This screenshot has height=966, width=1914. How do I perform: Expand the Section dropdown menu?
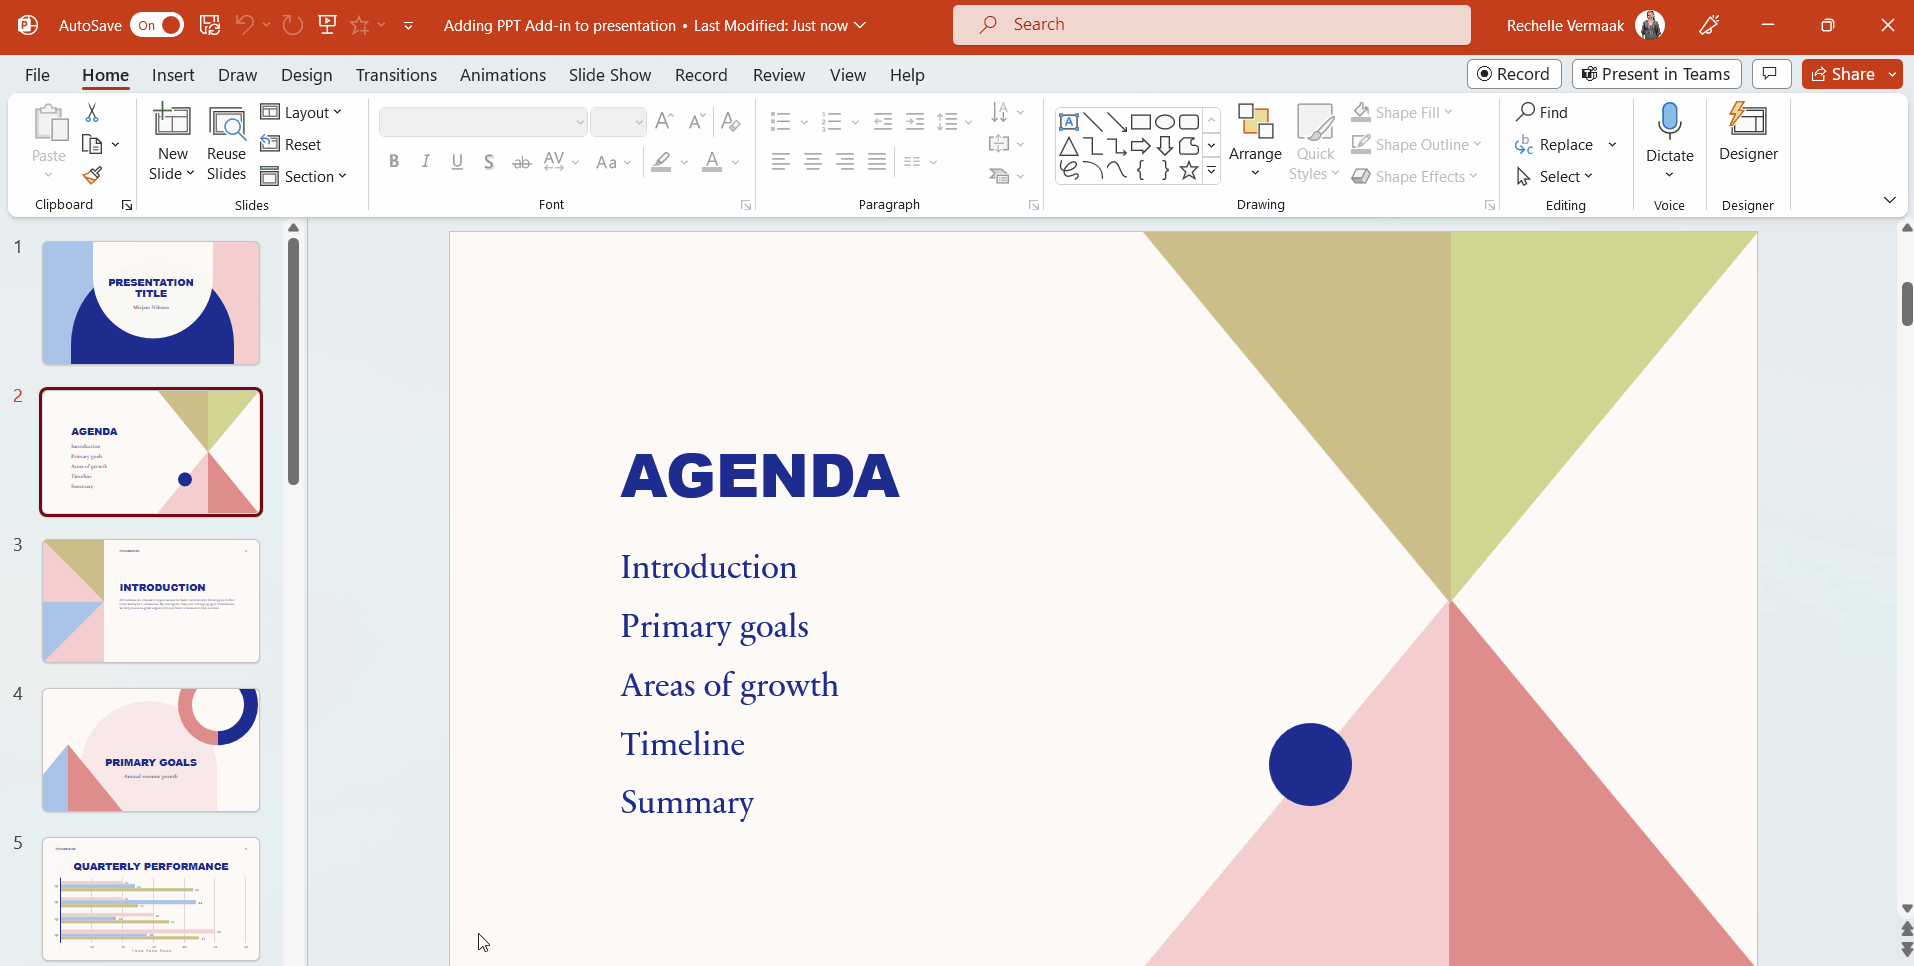tap(304, 177)
